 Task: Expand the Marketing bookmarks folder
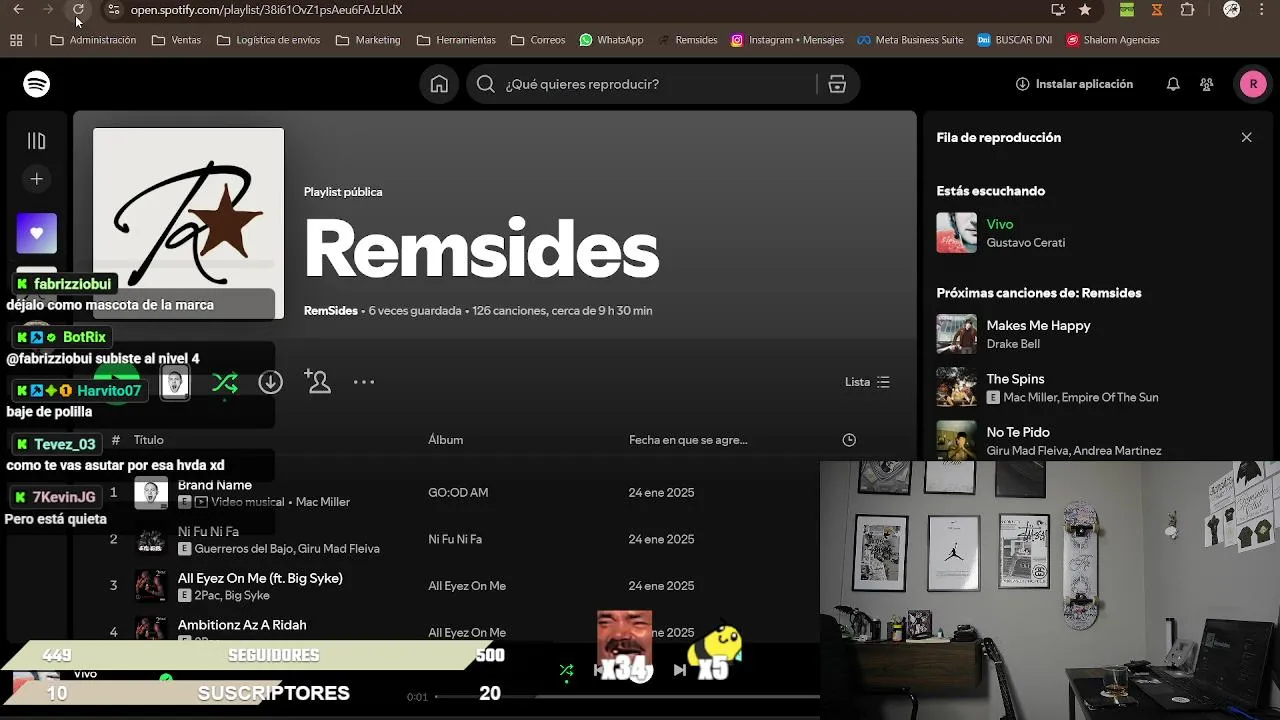pyautogui.click(x=368, y=40)
